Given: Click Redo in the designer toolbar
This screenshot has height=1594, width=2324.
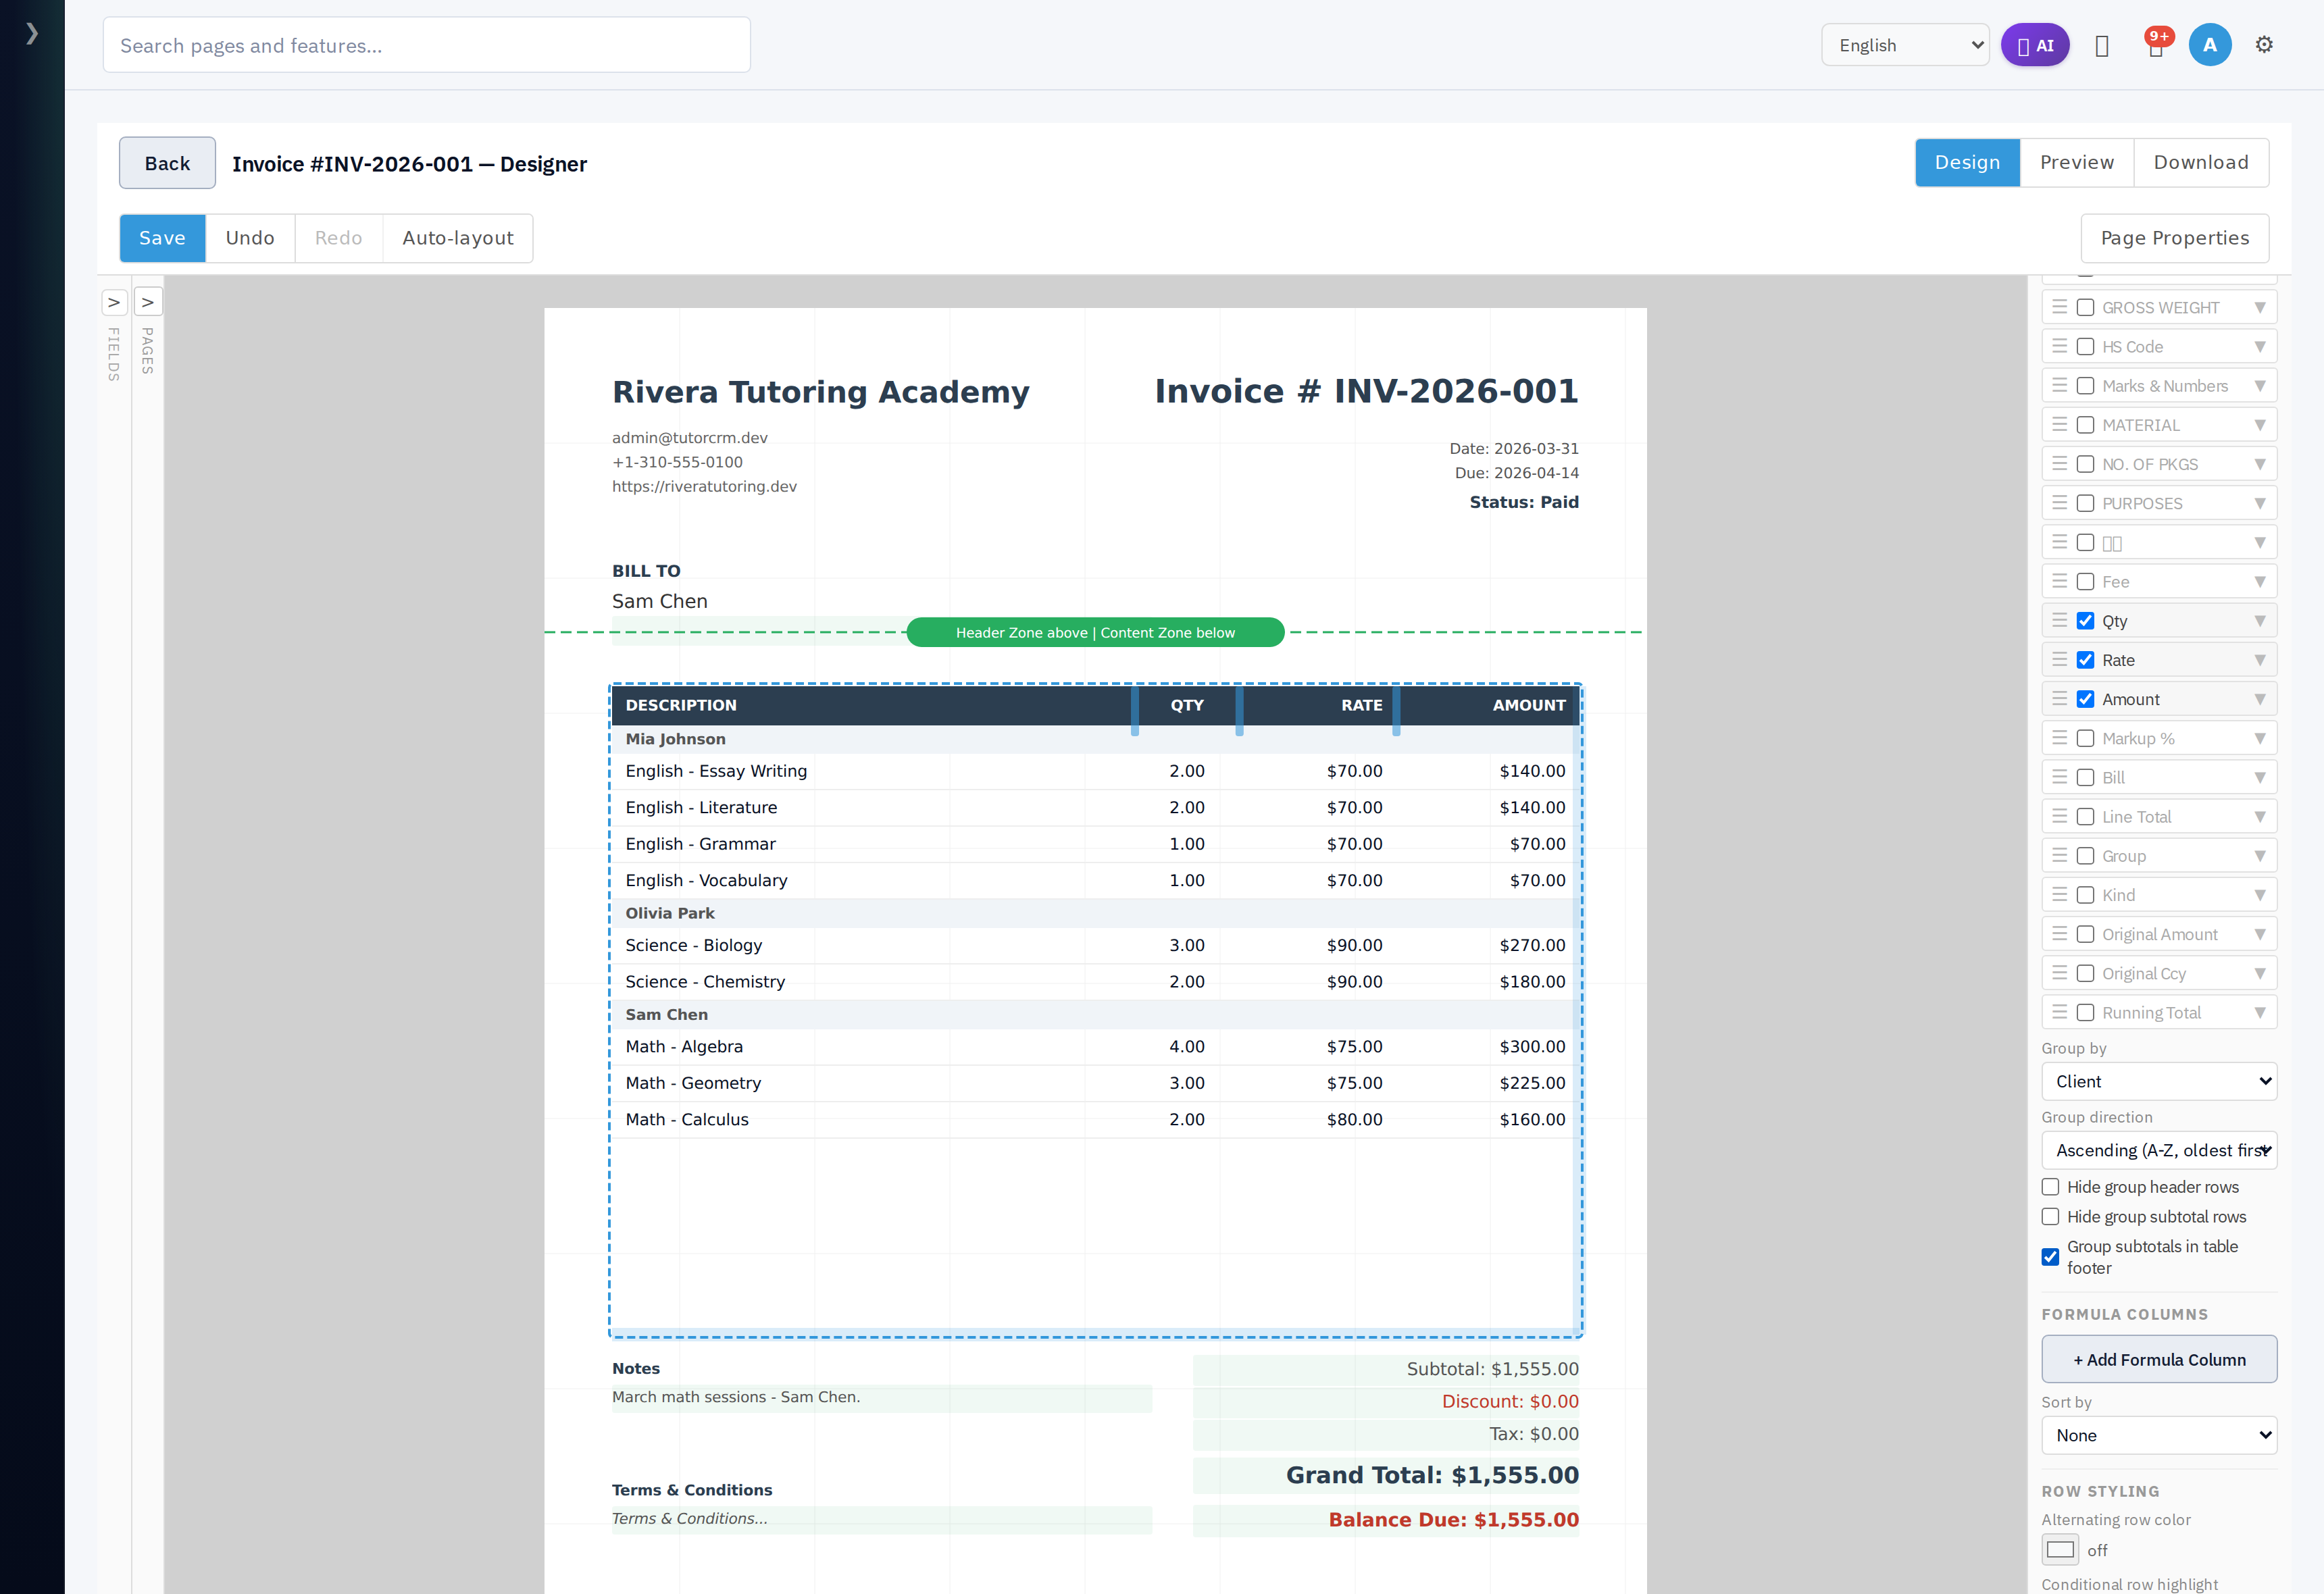Looking at the screenshot, I should 338,238.
